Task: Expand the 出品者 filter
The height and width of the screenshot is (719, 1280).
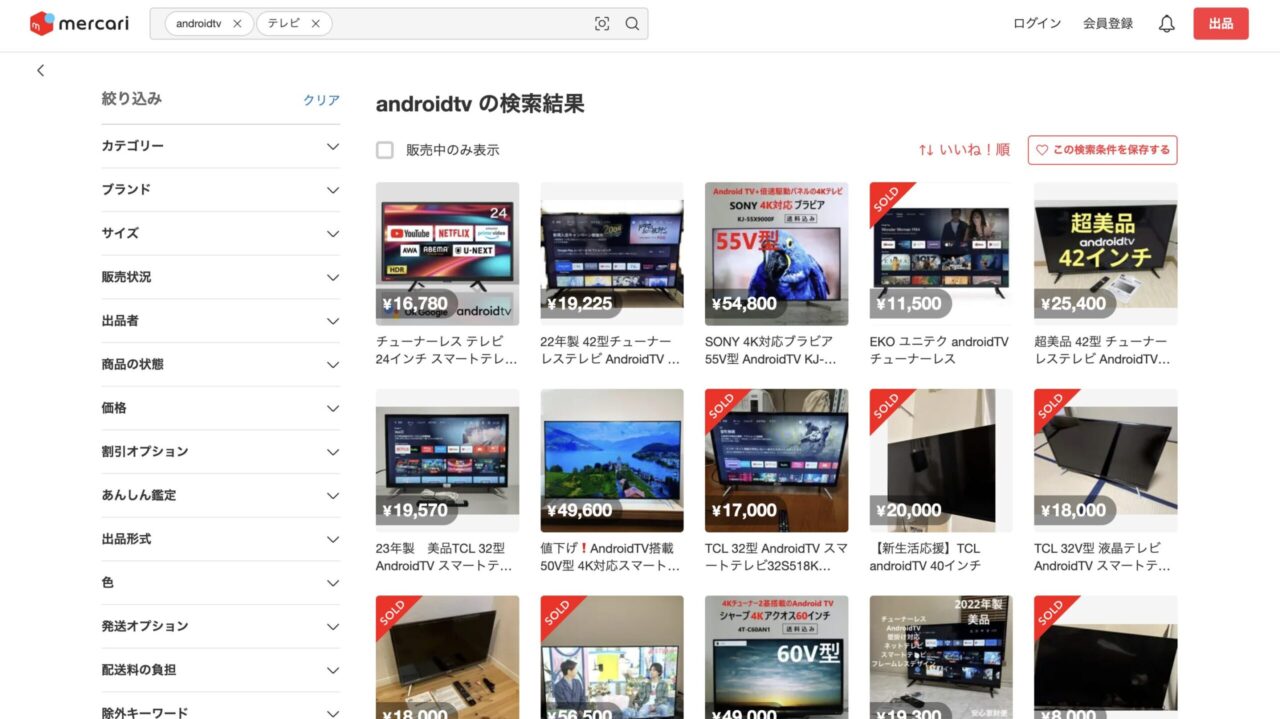Action: point(221,321)
